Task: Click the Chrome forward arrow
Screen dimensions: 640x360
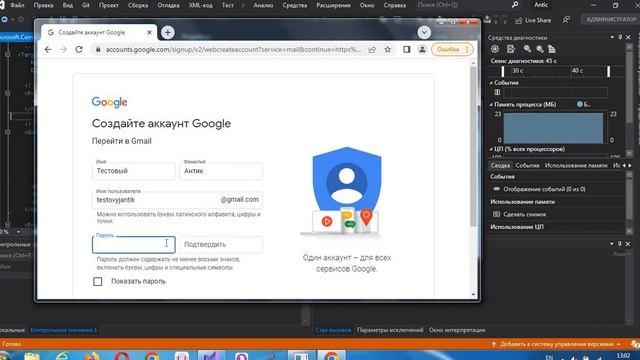Action: [x=63, y=49]
